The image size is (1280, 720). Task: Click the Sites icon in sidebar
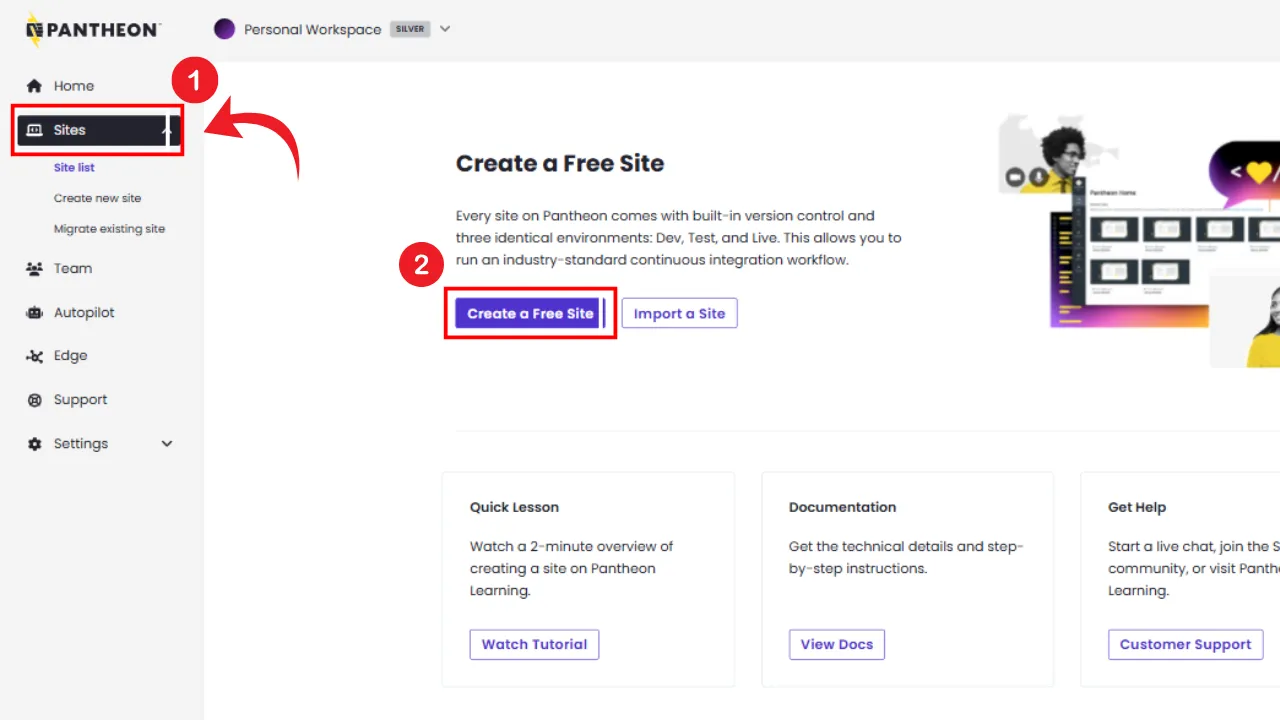click(x=35, y=130)
